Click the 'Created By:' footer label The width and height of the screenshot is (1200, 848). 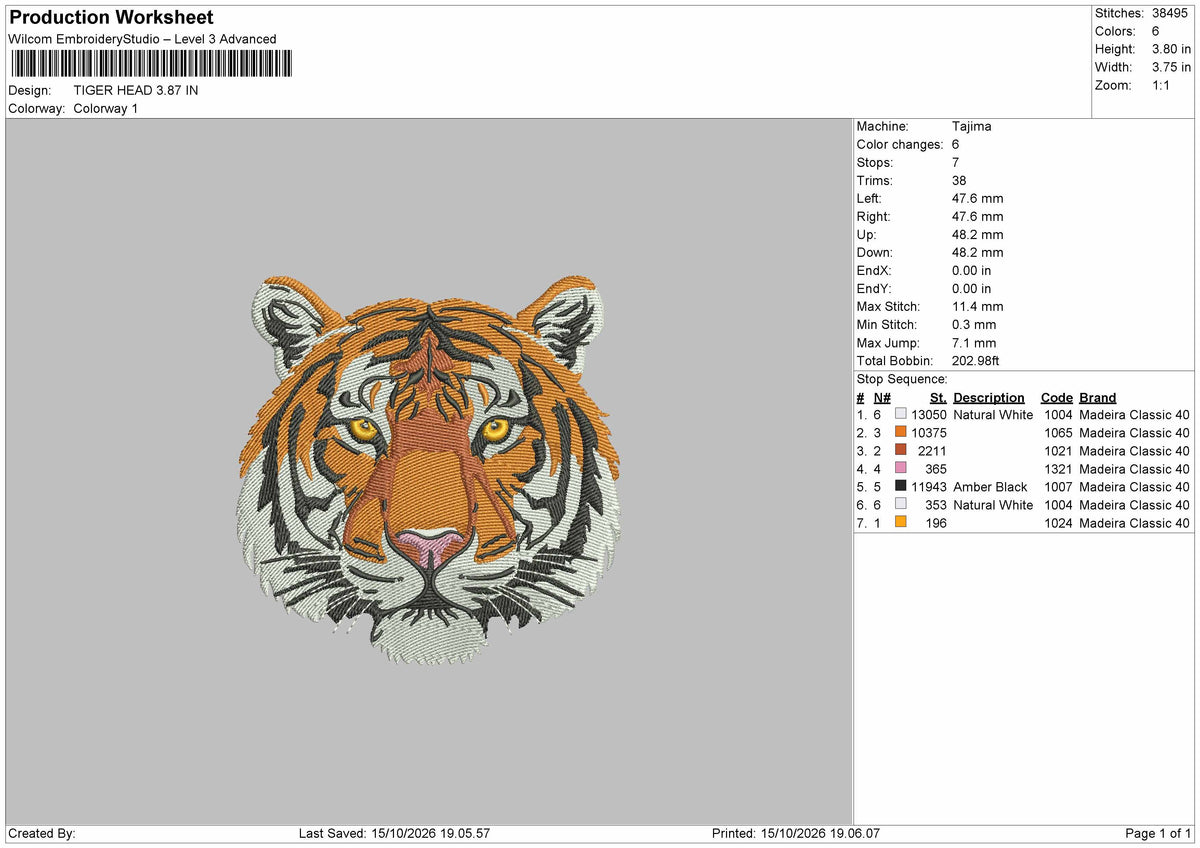[x=42, y=833]
